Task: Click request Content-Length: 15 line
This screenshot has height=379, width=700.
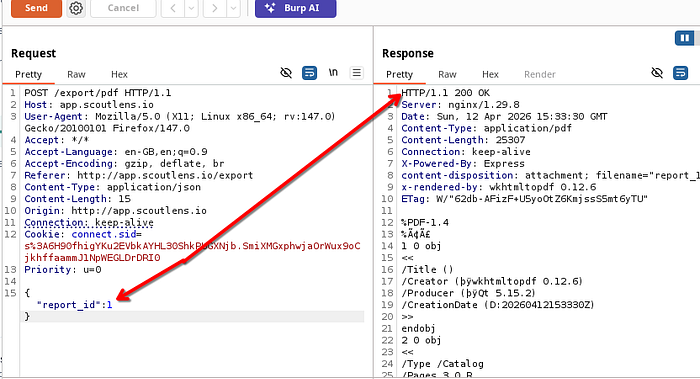Action: click(77, 199)
